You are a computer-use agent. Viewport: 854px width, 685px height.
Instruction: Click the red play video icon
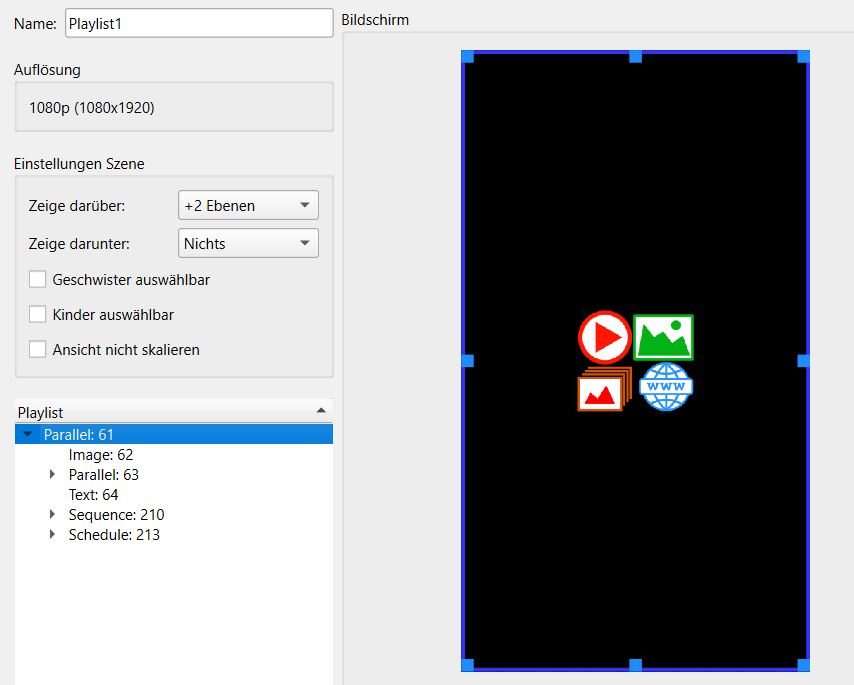[605, 337]
